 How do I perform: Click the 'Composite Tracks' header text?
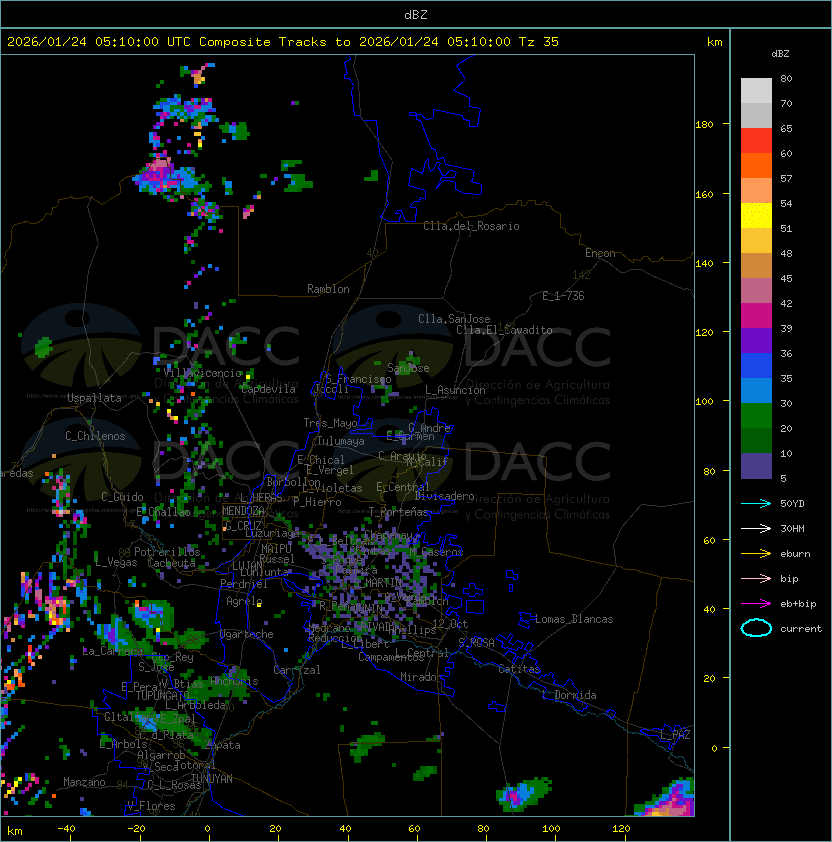(263, 42)
